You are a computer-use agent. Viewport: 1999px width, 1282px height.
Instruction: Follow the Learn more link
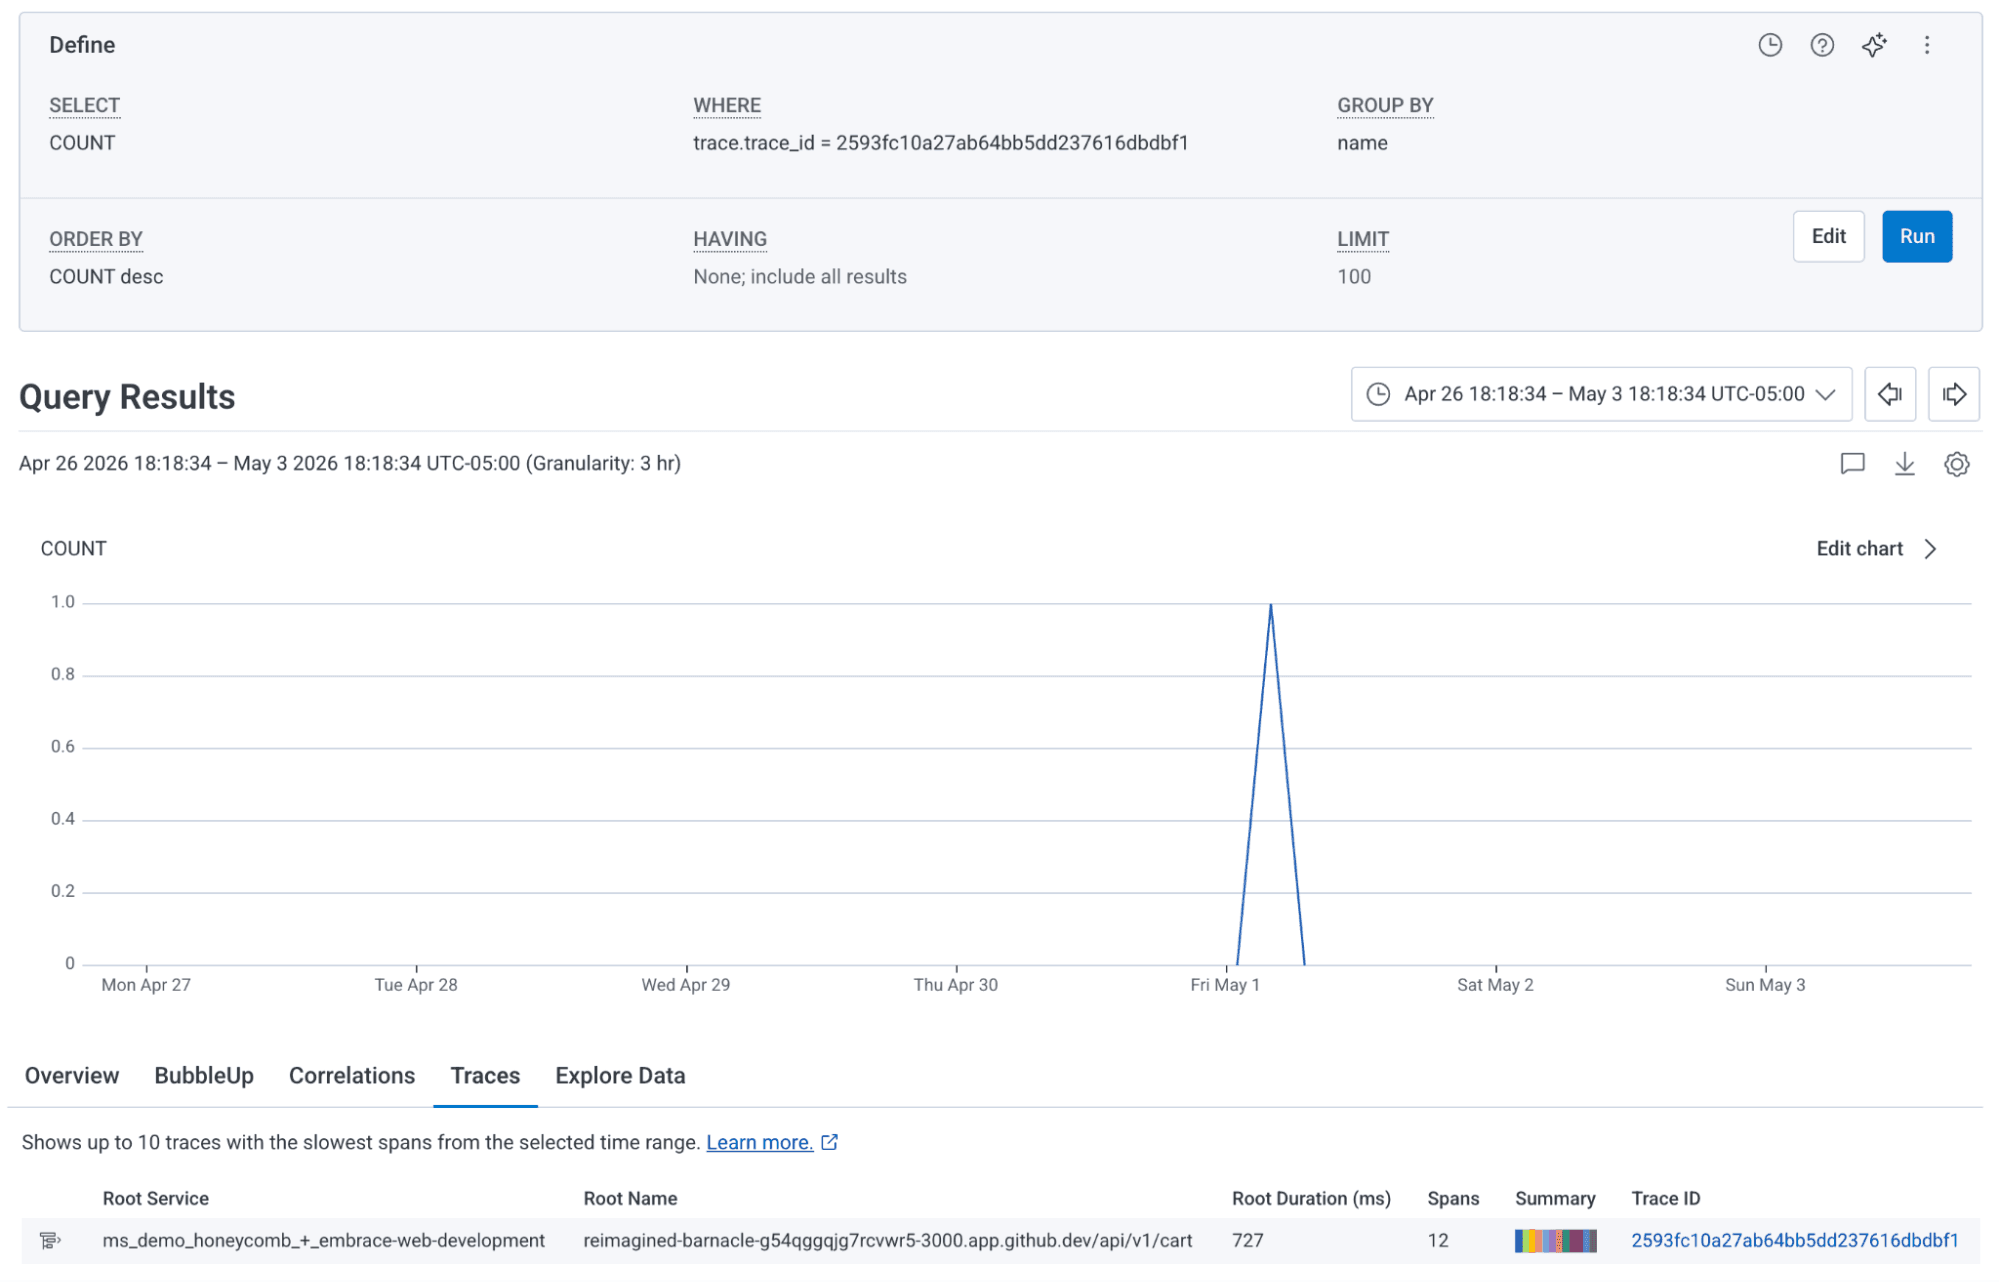point(759,1143)
